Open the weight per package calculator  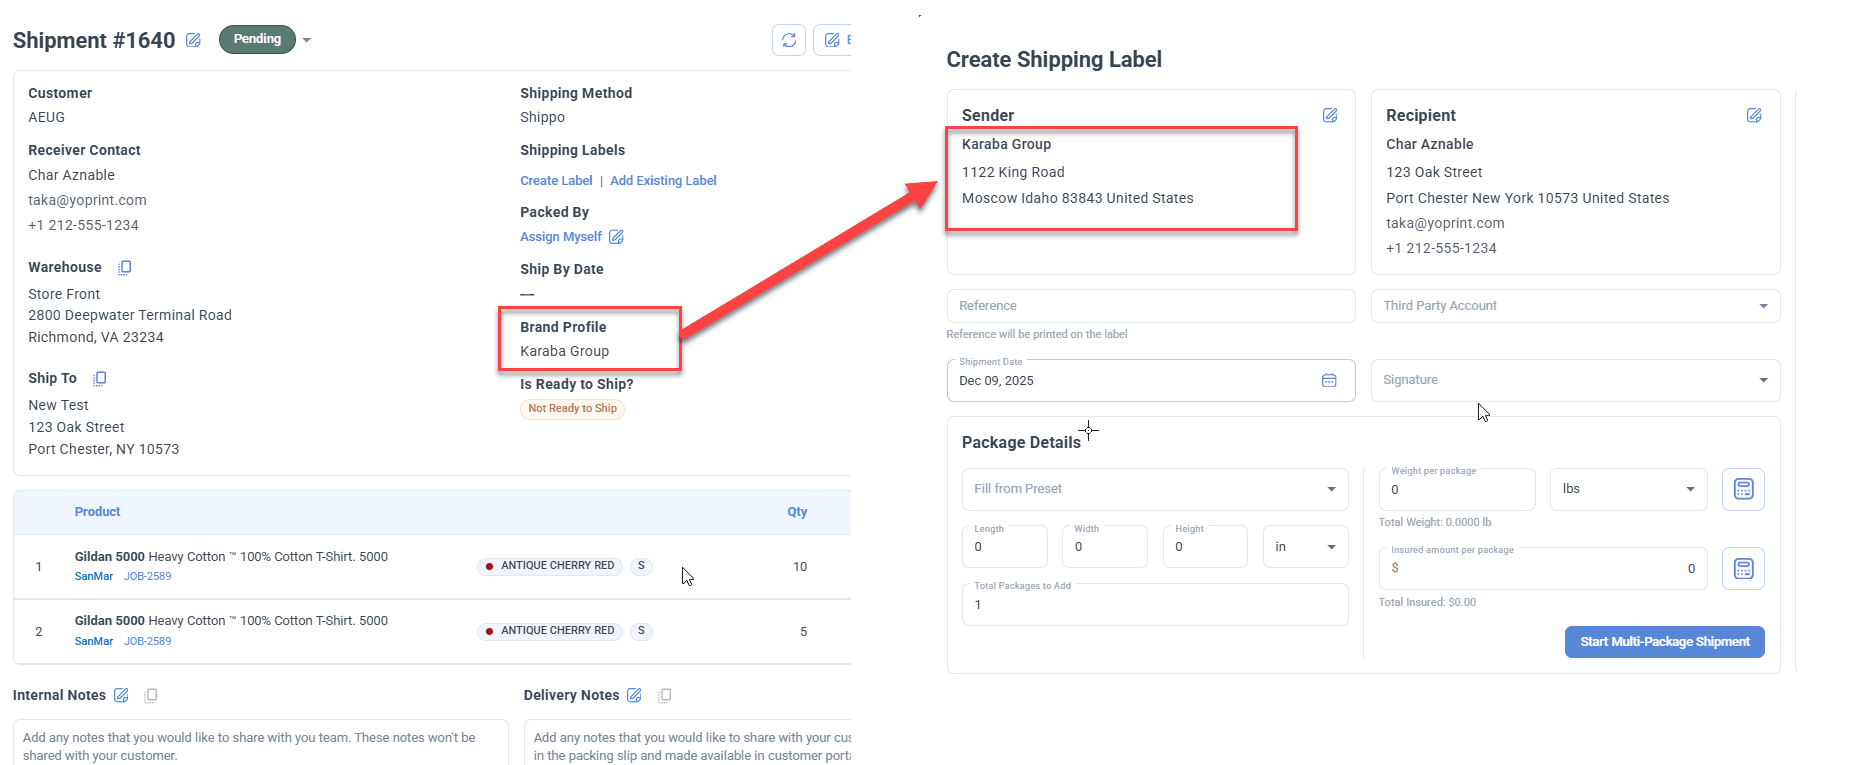click(x=1743, y=489)
